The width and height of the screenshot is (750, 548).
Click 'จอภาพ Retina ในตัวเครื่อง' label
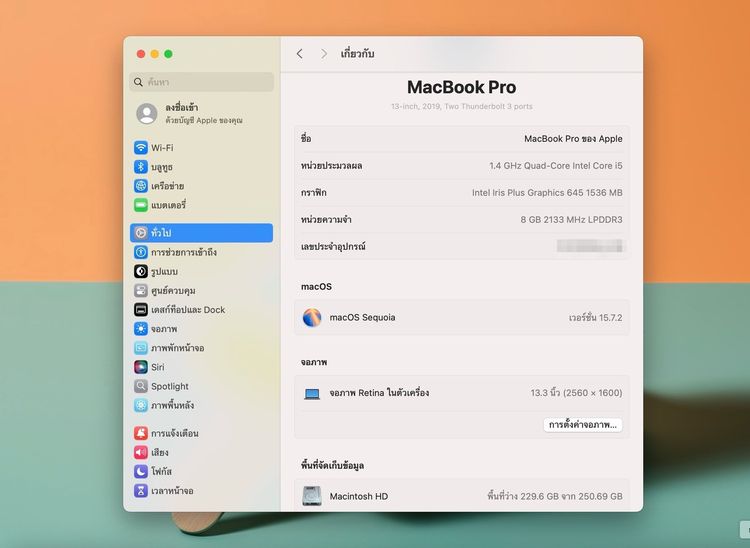point(379,393)
